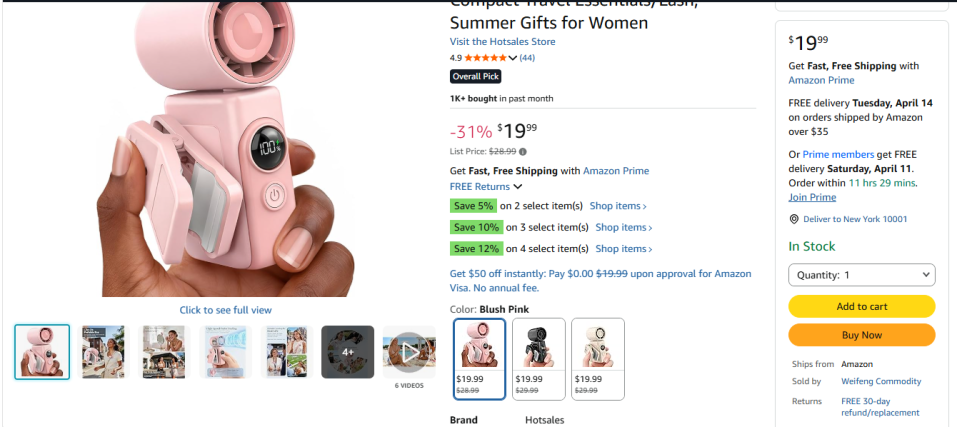The width and height of the screenshot is (957, 427).
Task: Click the delivery location pin icon
Action: pos(794,219)
